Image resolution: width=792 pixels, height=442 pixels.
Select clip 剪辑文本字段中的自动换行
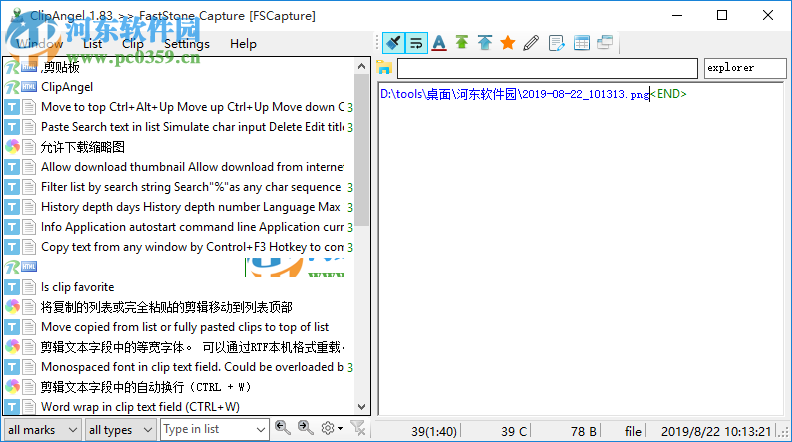[179, 387]
